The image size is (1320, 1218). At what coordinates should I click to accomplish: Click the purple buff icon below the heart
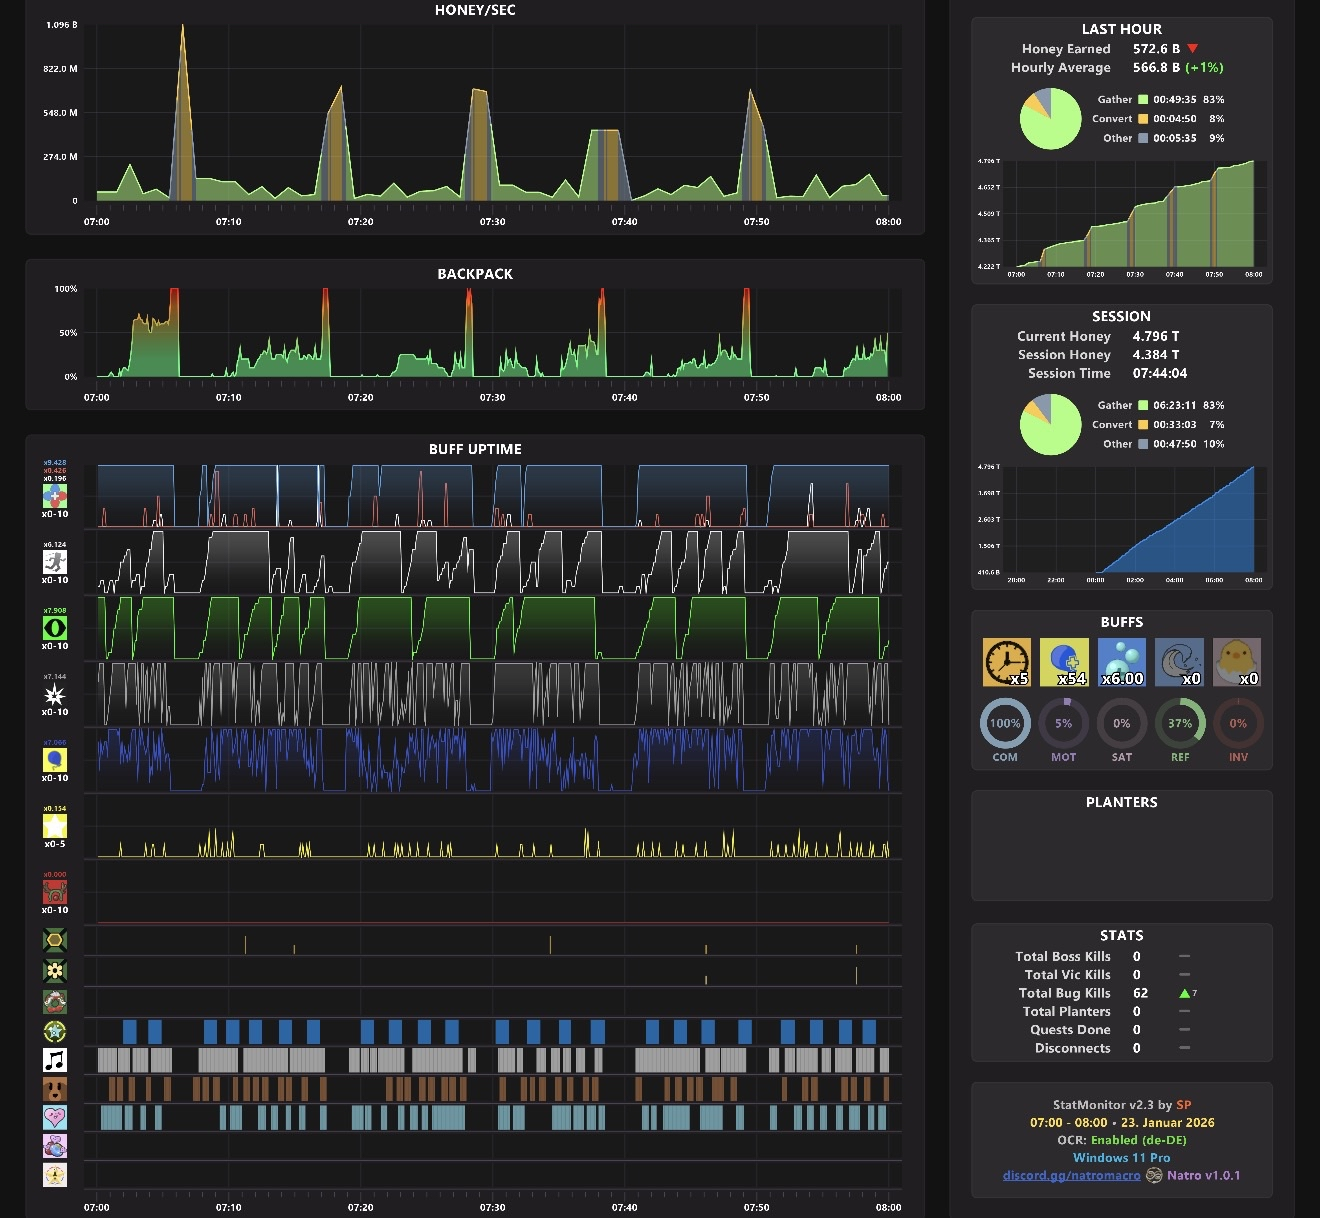(55, 1146)
